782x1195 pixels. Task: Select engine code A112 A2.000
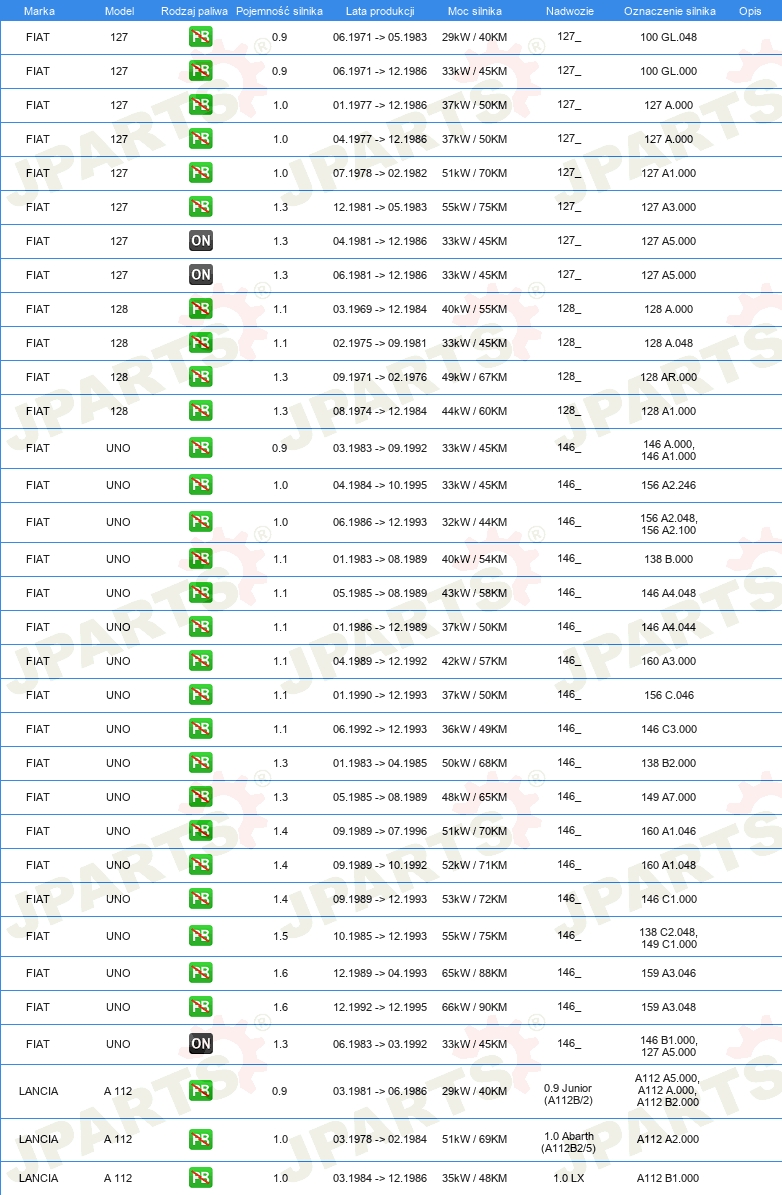pyautogui.click(x=668, y=1139)
